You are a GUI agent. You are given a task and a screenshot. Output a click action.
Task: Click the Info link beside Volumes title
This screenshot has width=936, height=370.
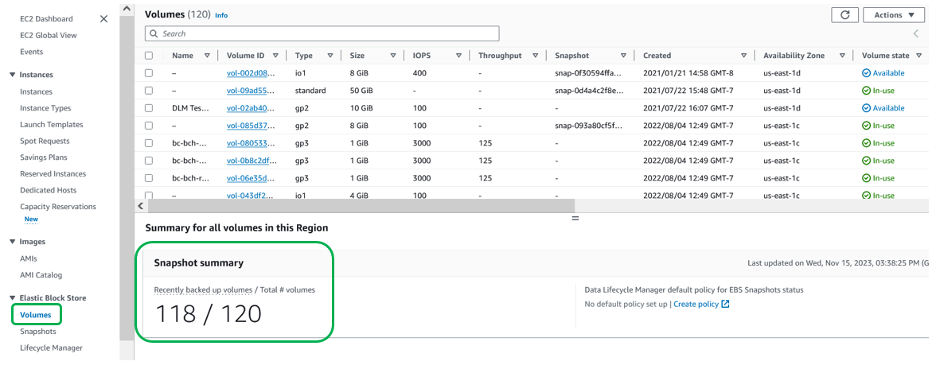pyautogui.click(x=221, y=16)
